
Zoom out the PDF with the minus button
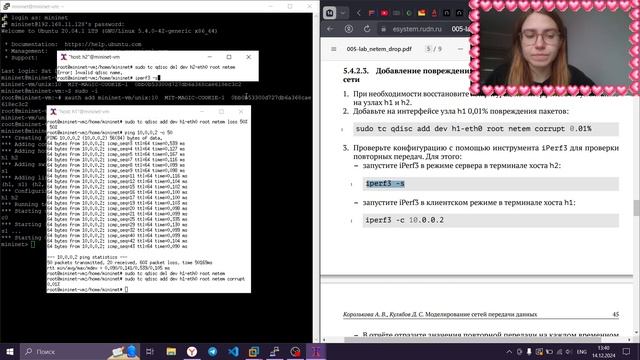coord(460,49)
